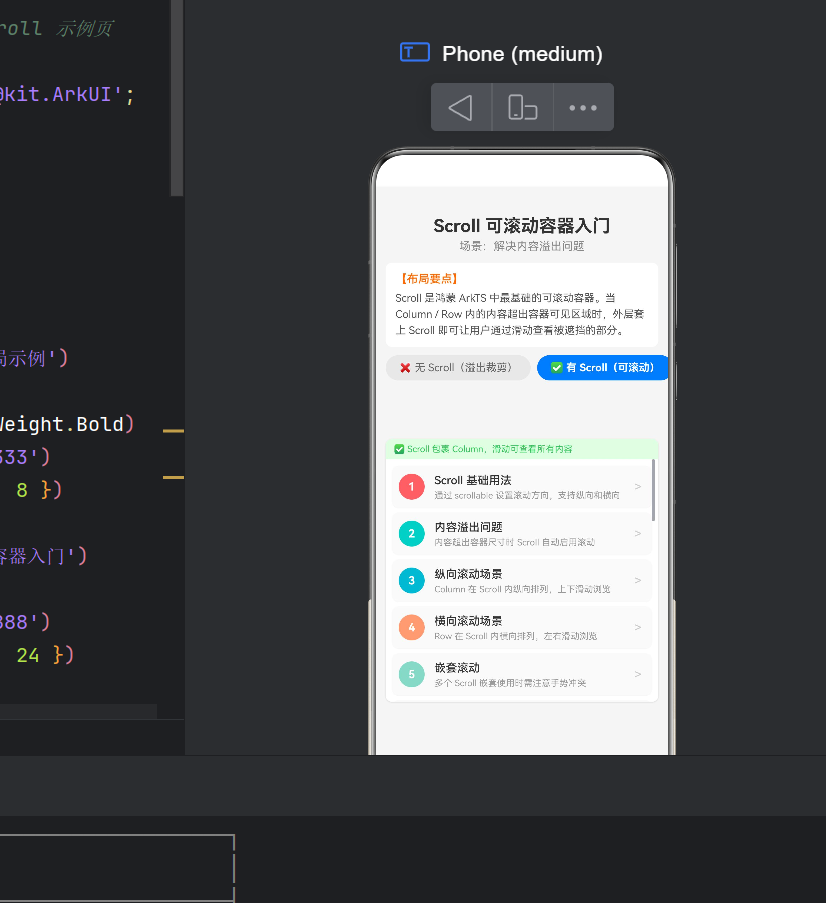Click the back triangle button in previewer toolbar
Screen dimensions: 826x903
461,108
